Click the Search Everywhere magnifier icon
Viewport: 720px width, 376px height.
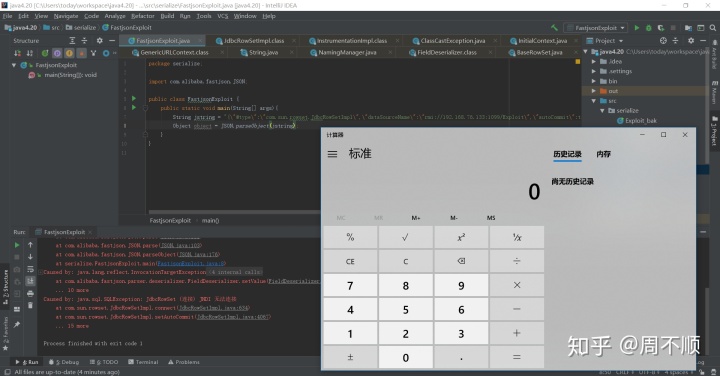(713, 28)
